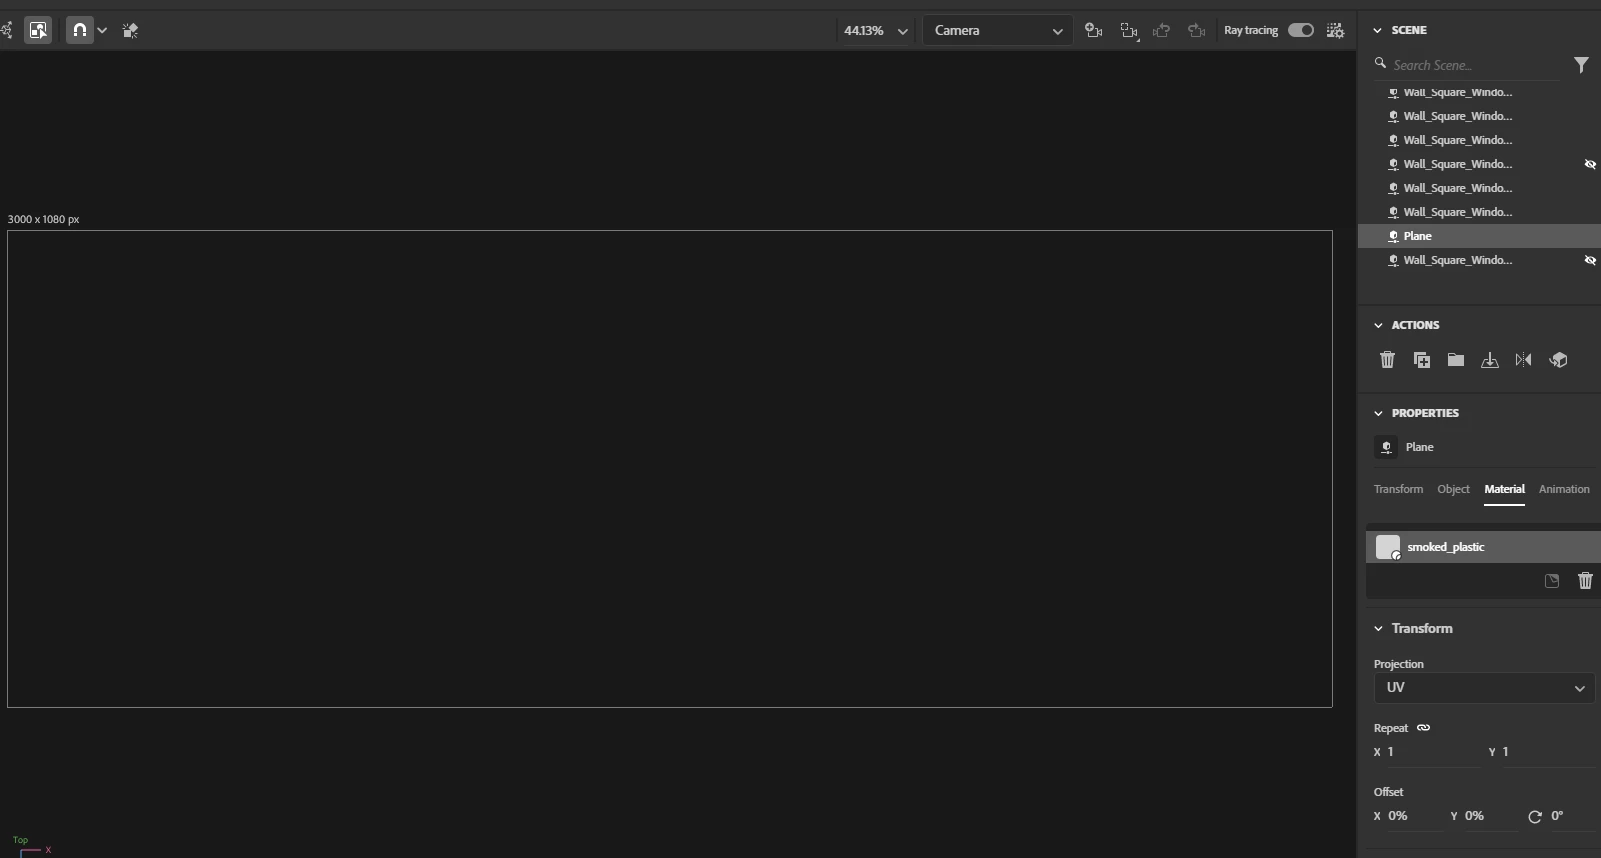
Task: Select the last Wall_Square_Windo item below Plane
Action: pos(1479,260)
